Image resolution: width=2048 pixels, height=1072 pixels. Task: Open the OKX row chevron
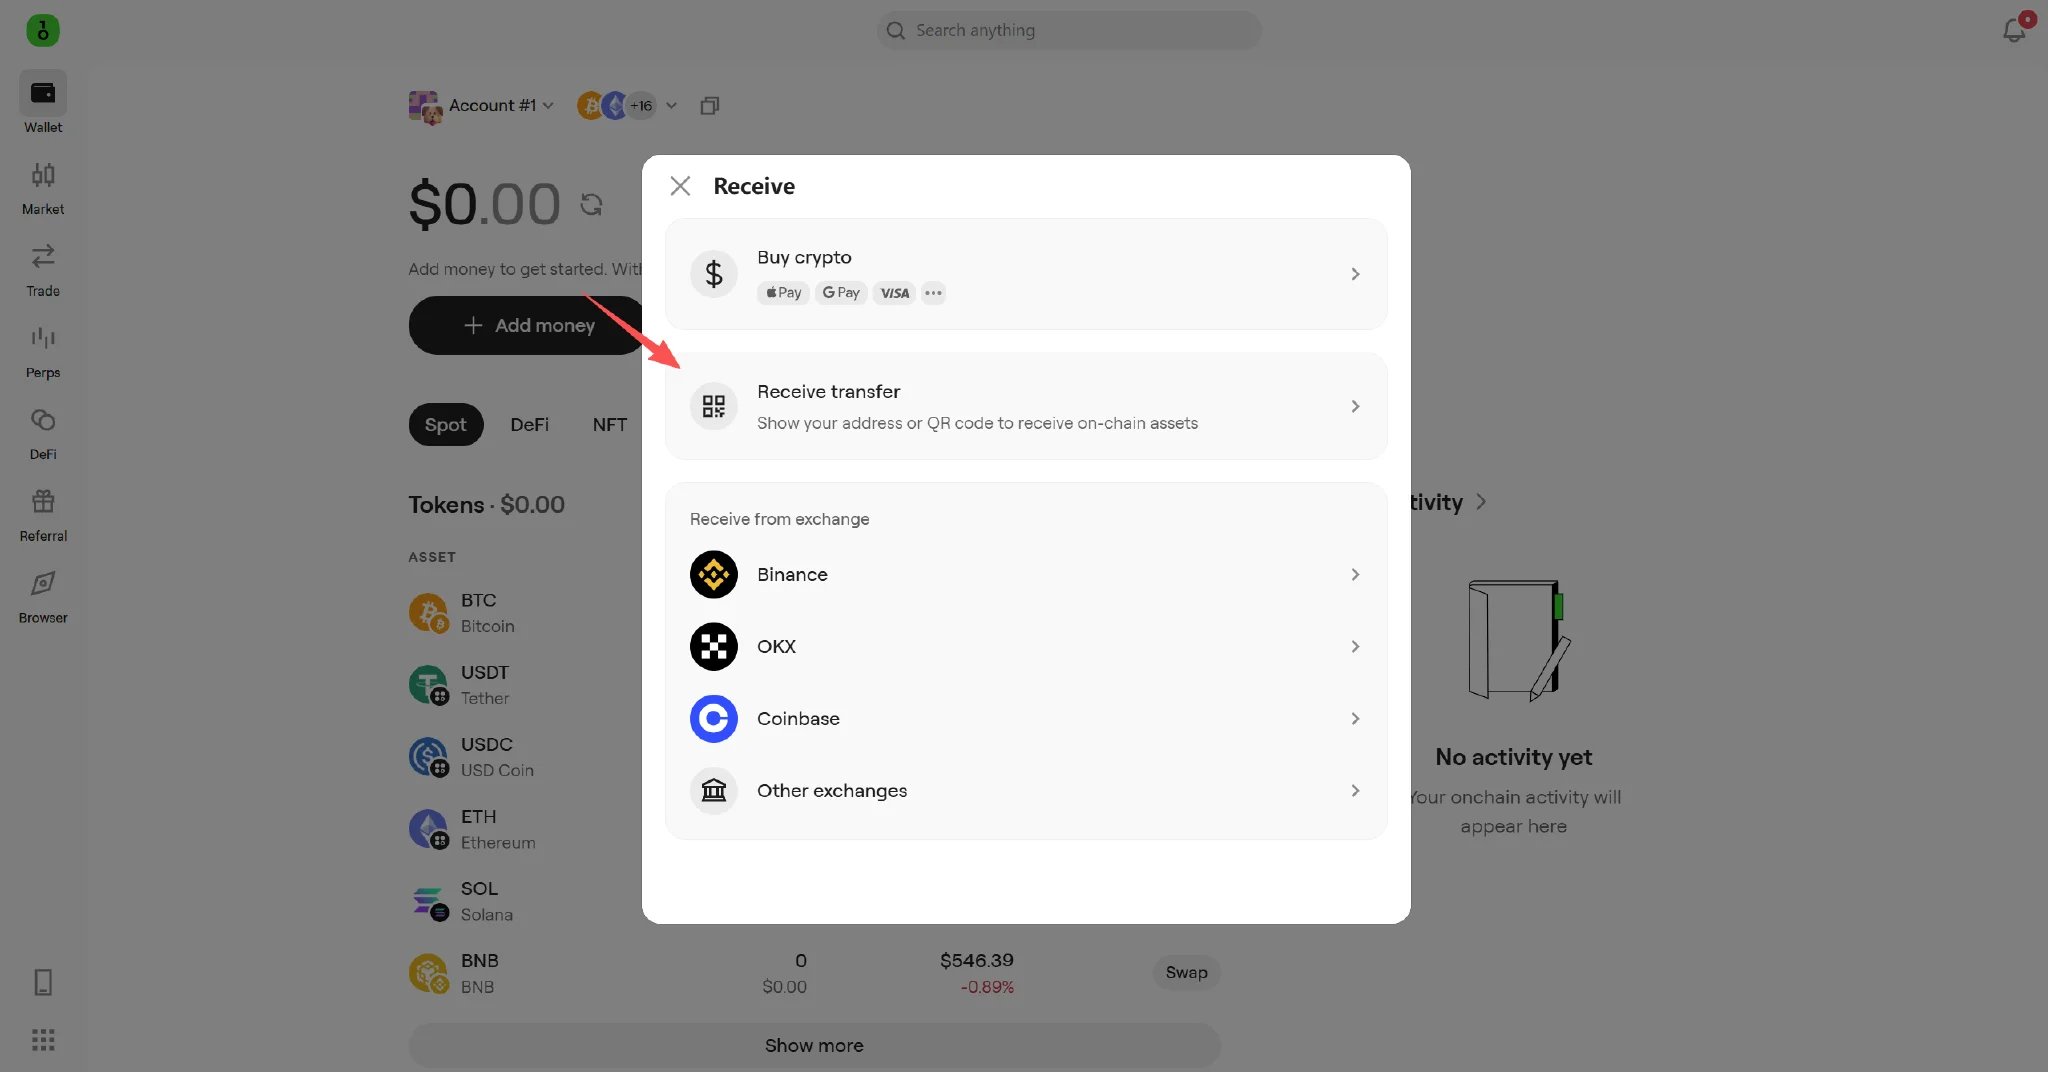tap(1355, 647)
